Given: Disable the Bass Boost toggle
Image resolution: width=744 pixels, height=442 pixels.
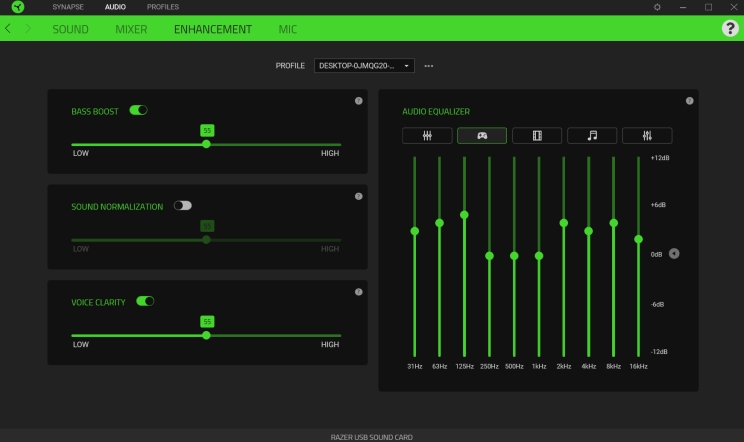Looking at the screenshot, I should click(x=139, y=110).
